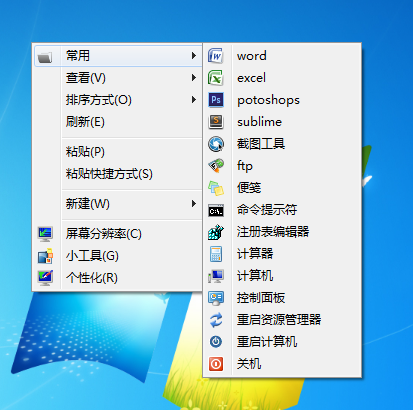Select 重启计算机 text entry
Screen dimensions: 413x410
267,342
